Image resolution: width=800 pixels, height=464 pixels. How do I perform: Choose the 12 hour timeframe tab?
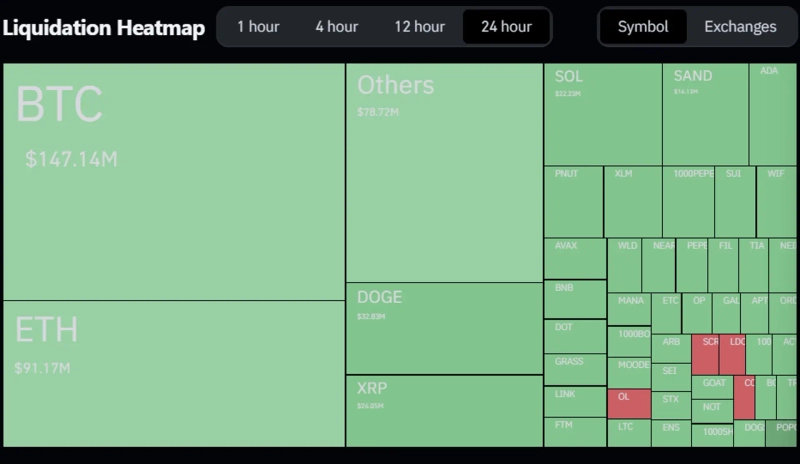click(x=419, y=27)
